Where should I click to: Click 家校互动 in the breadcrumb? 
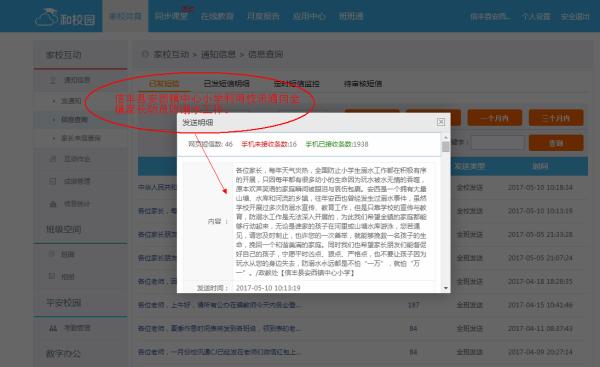point(171,54)
